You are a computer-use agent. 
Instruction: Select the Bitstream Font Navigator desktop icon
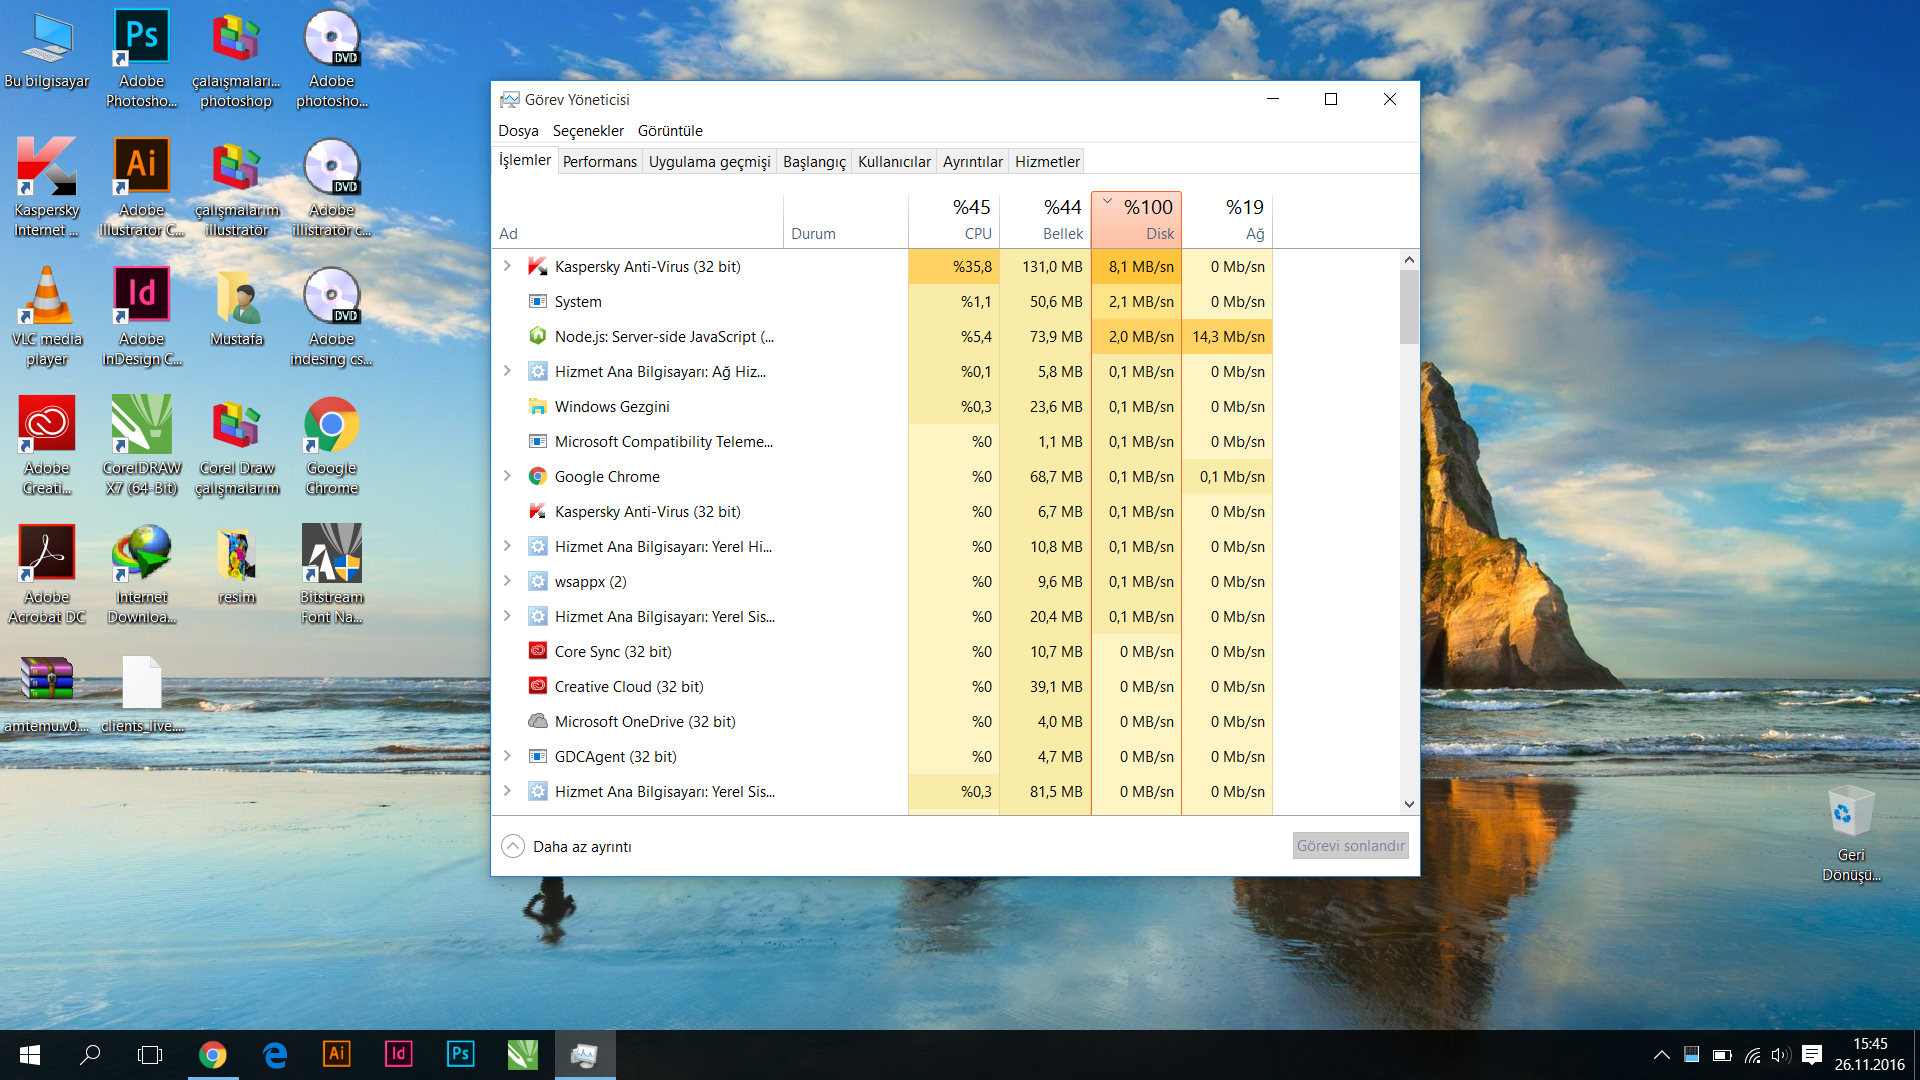click(x=331, y=574)
